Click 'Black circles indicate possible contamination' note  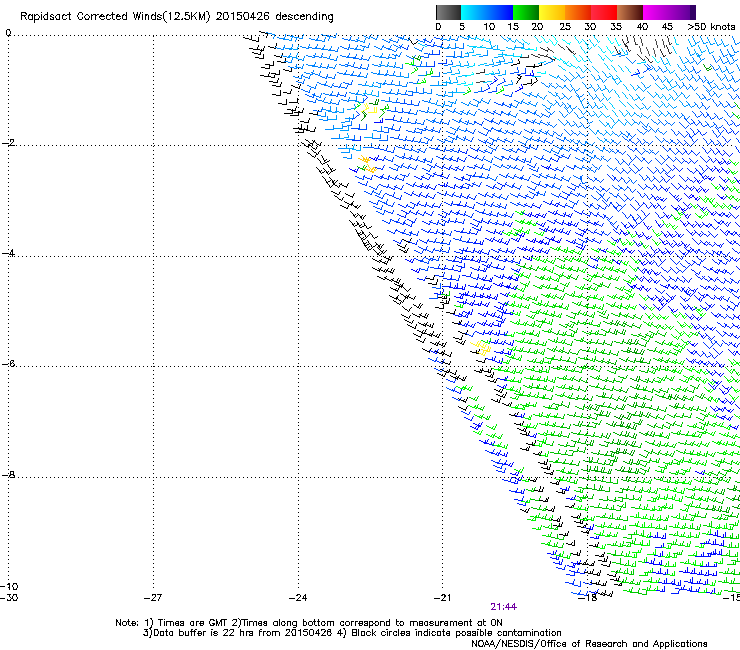coord(456,633)
